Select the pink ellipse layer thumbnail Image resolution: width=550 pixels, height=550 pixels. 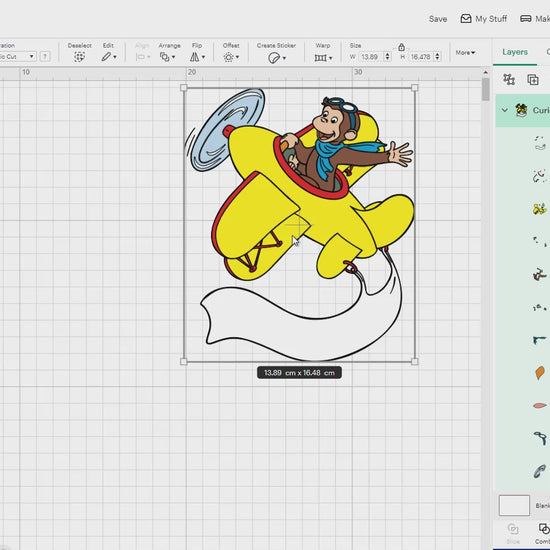click(x=540, y=405)
